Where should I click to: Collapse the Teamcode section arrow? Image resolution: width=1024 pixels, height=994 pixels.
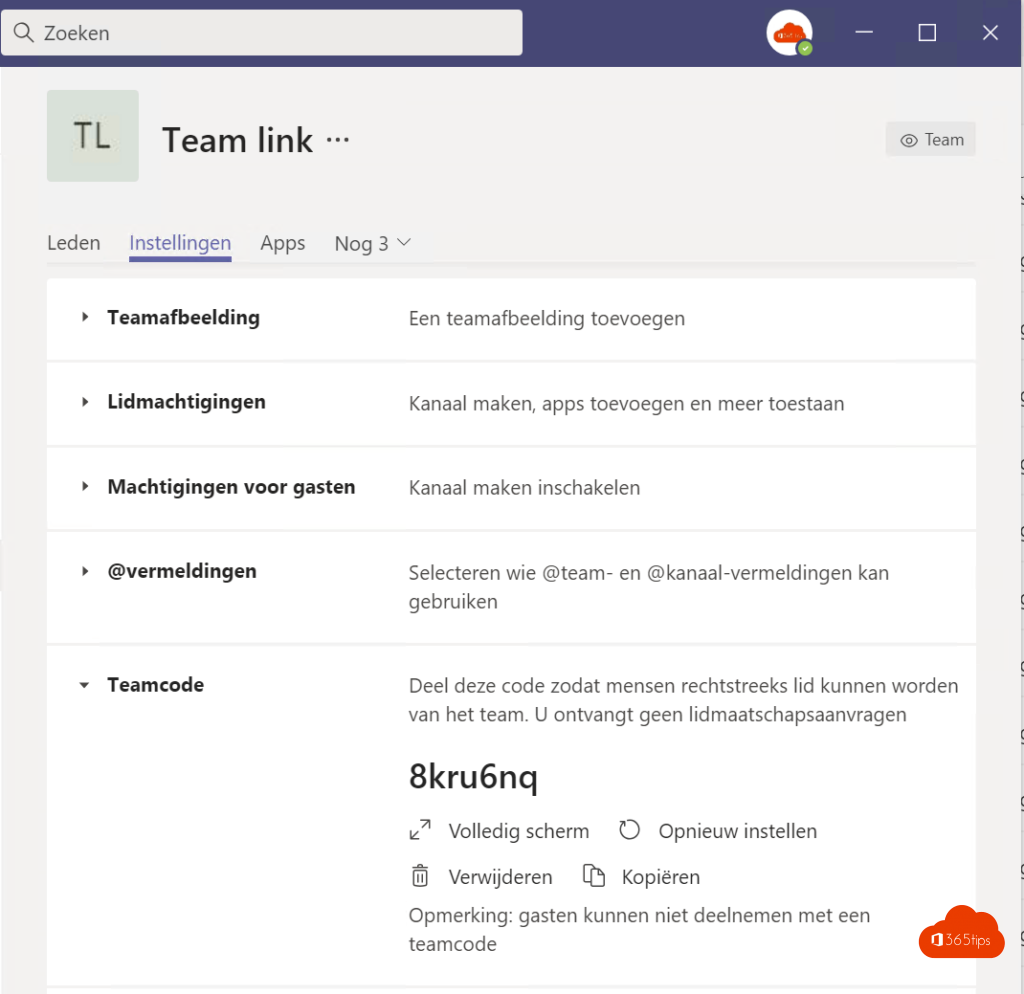84,685
